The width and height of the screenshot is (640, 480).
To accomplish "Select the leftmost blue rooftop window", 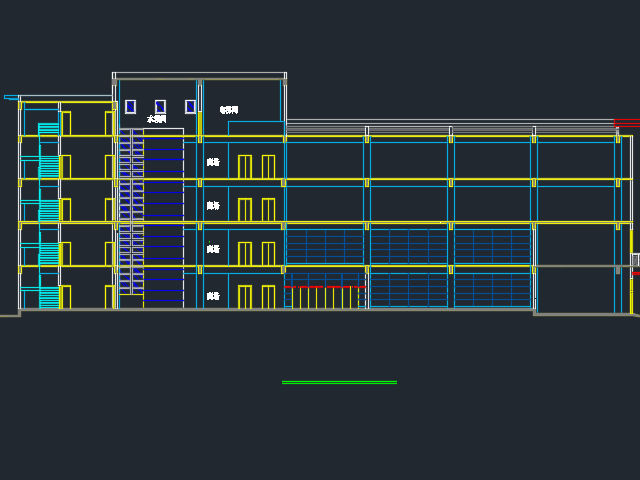I will tap(130, 106).
